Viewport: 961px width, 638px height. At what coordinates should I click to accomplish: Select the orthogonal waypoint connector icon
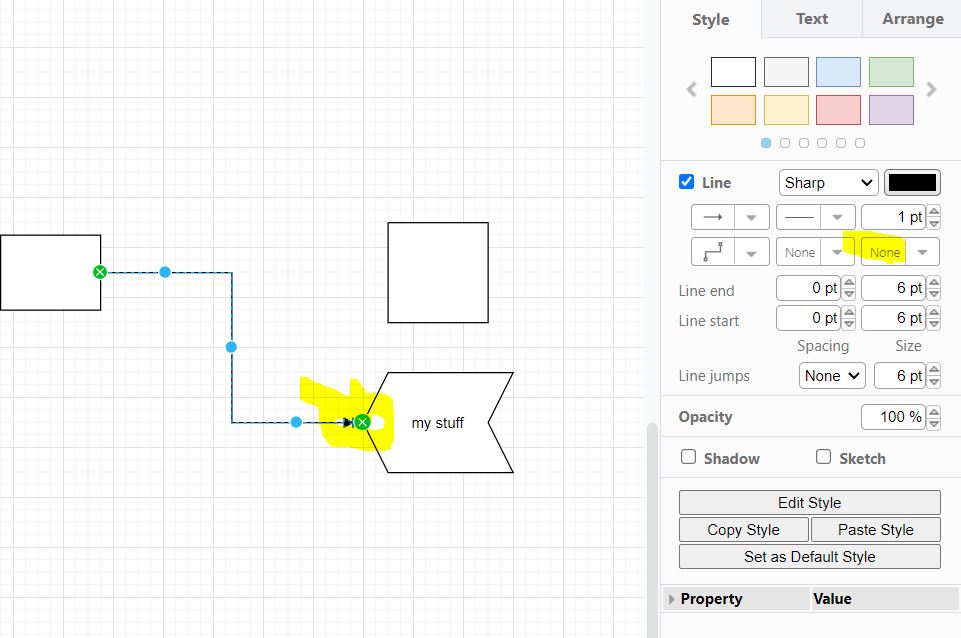tap(718, 251)
